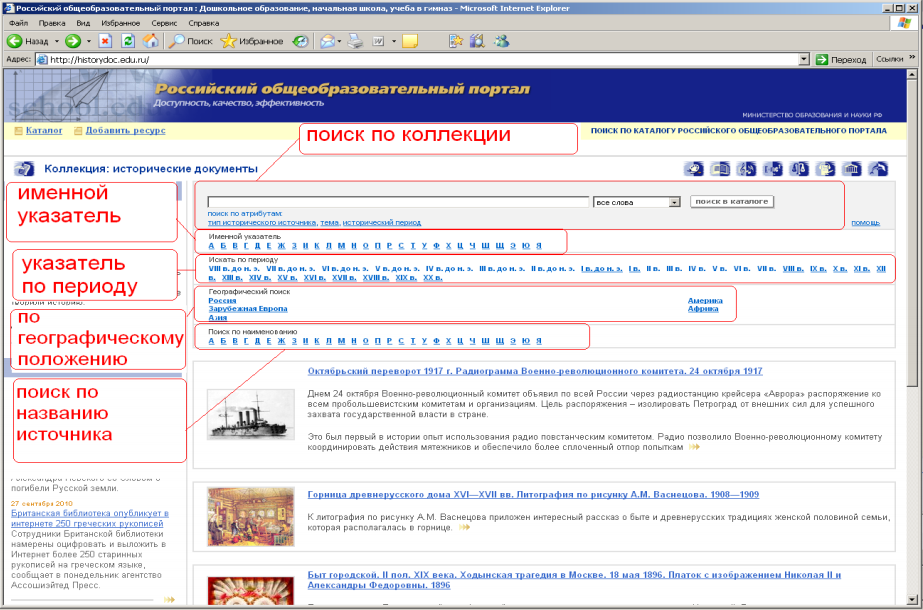
Task: Open the dolphin collection icon
Action: pos(878,169)
